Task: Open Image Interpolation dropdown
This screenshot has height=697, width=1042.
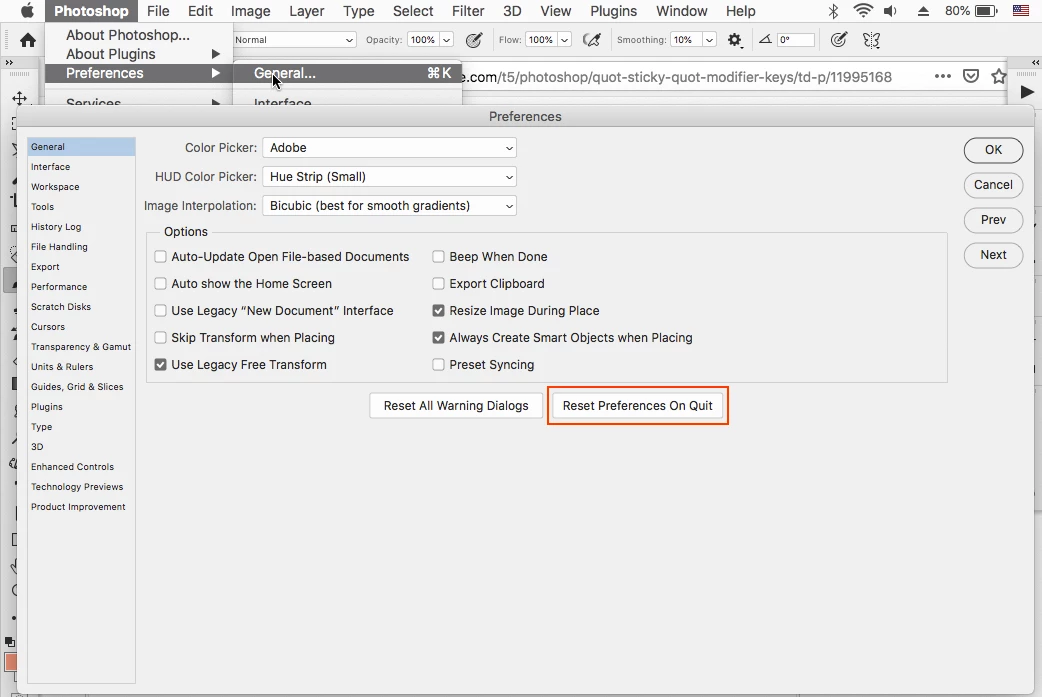Action: pyautogui.click(x=389, y=206)
